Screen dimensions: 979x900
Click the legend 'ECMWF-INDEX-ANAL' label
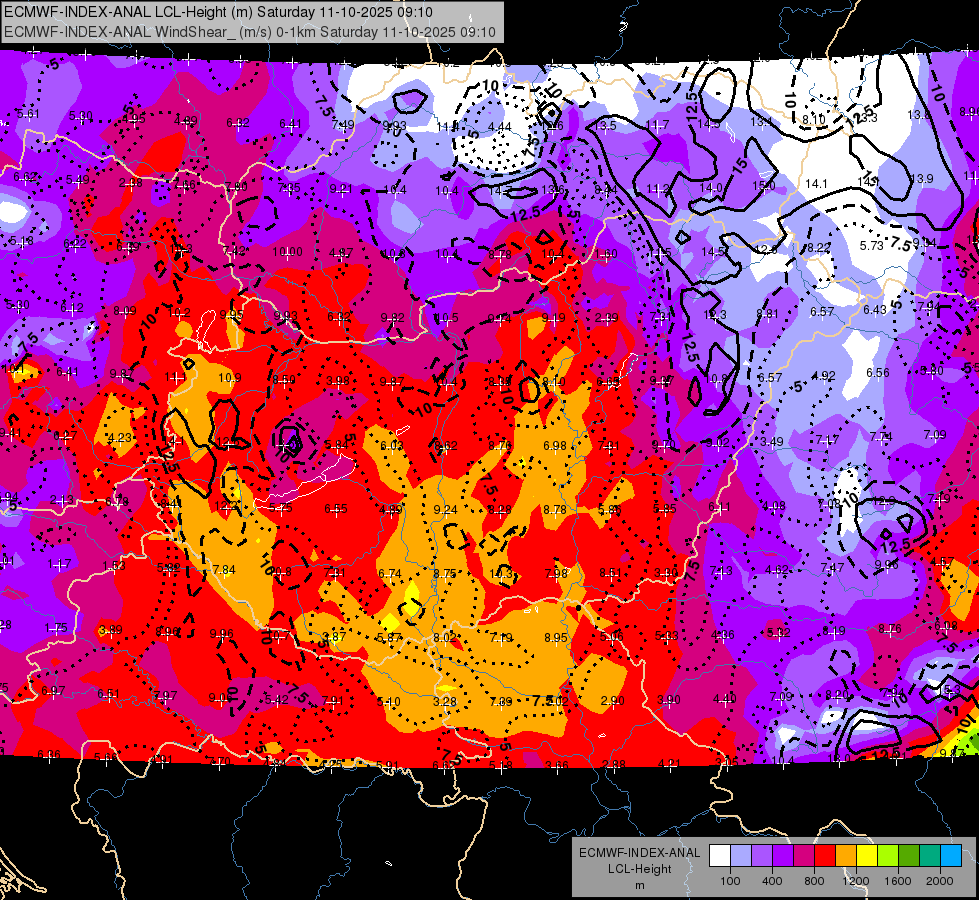click(x=639, y=853)
